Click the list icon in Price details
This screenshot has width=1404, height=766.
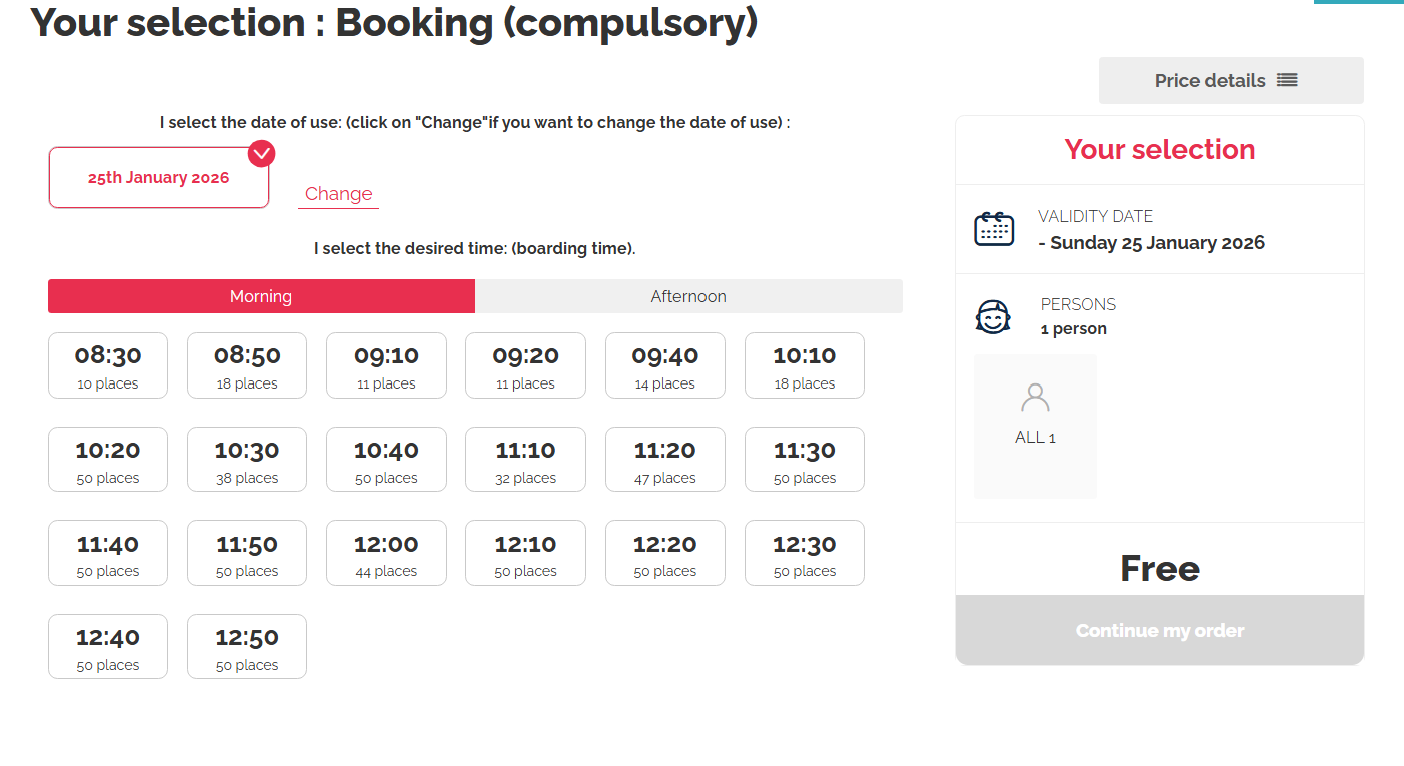[x=1287, y=80]
